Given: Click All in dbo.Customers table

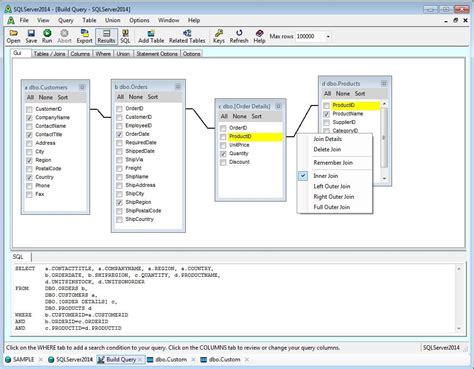Looking at the screenshot, I should [30, 97].
